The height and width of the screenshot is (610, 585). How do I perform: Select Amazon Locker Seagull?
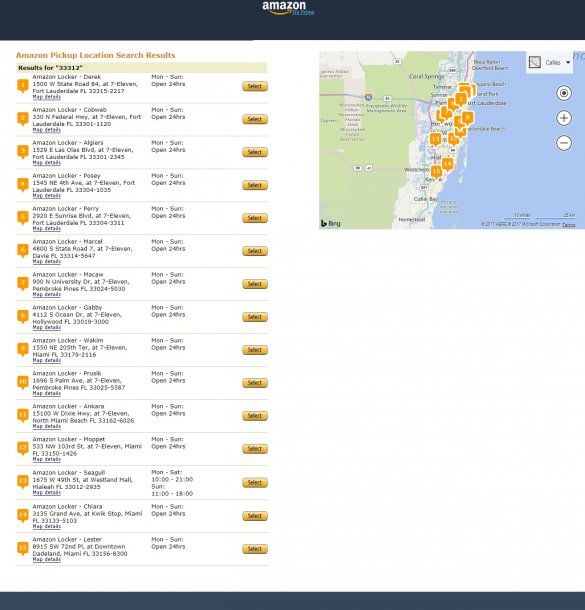(x=255, y=482)
